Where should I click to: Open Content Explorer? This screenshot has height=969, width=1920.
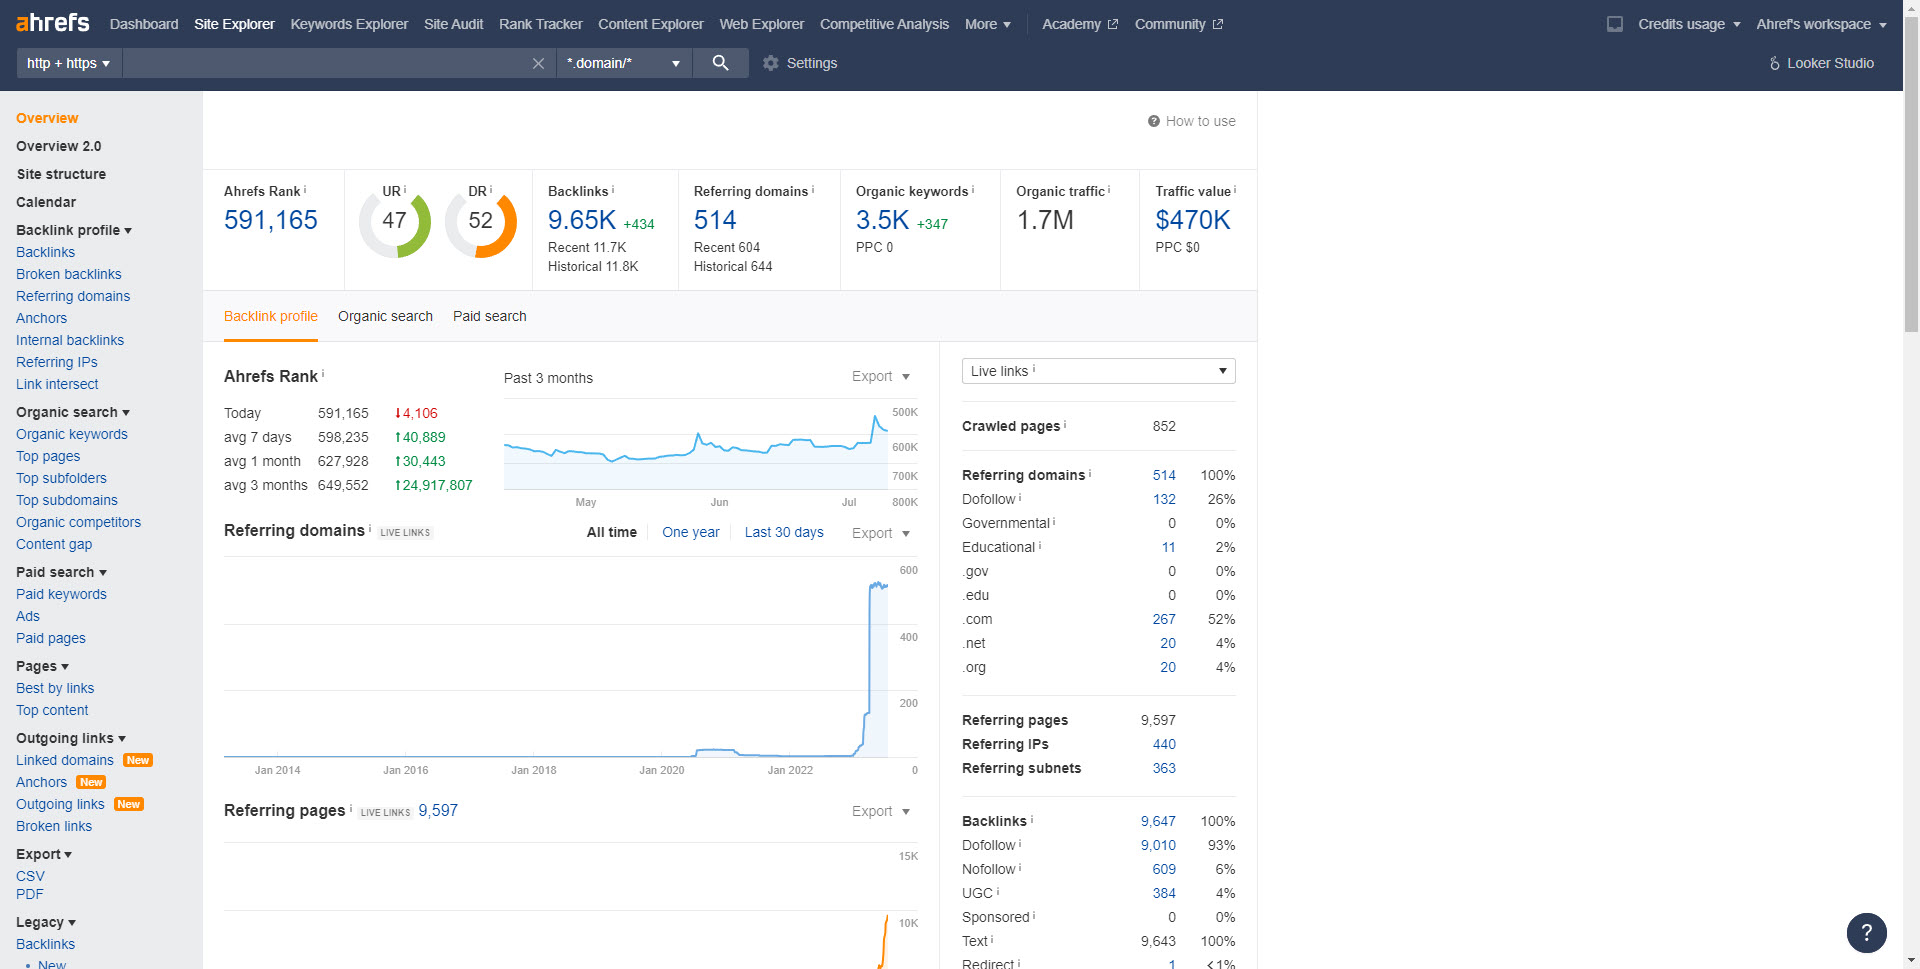(650, 24)
